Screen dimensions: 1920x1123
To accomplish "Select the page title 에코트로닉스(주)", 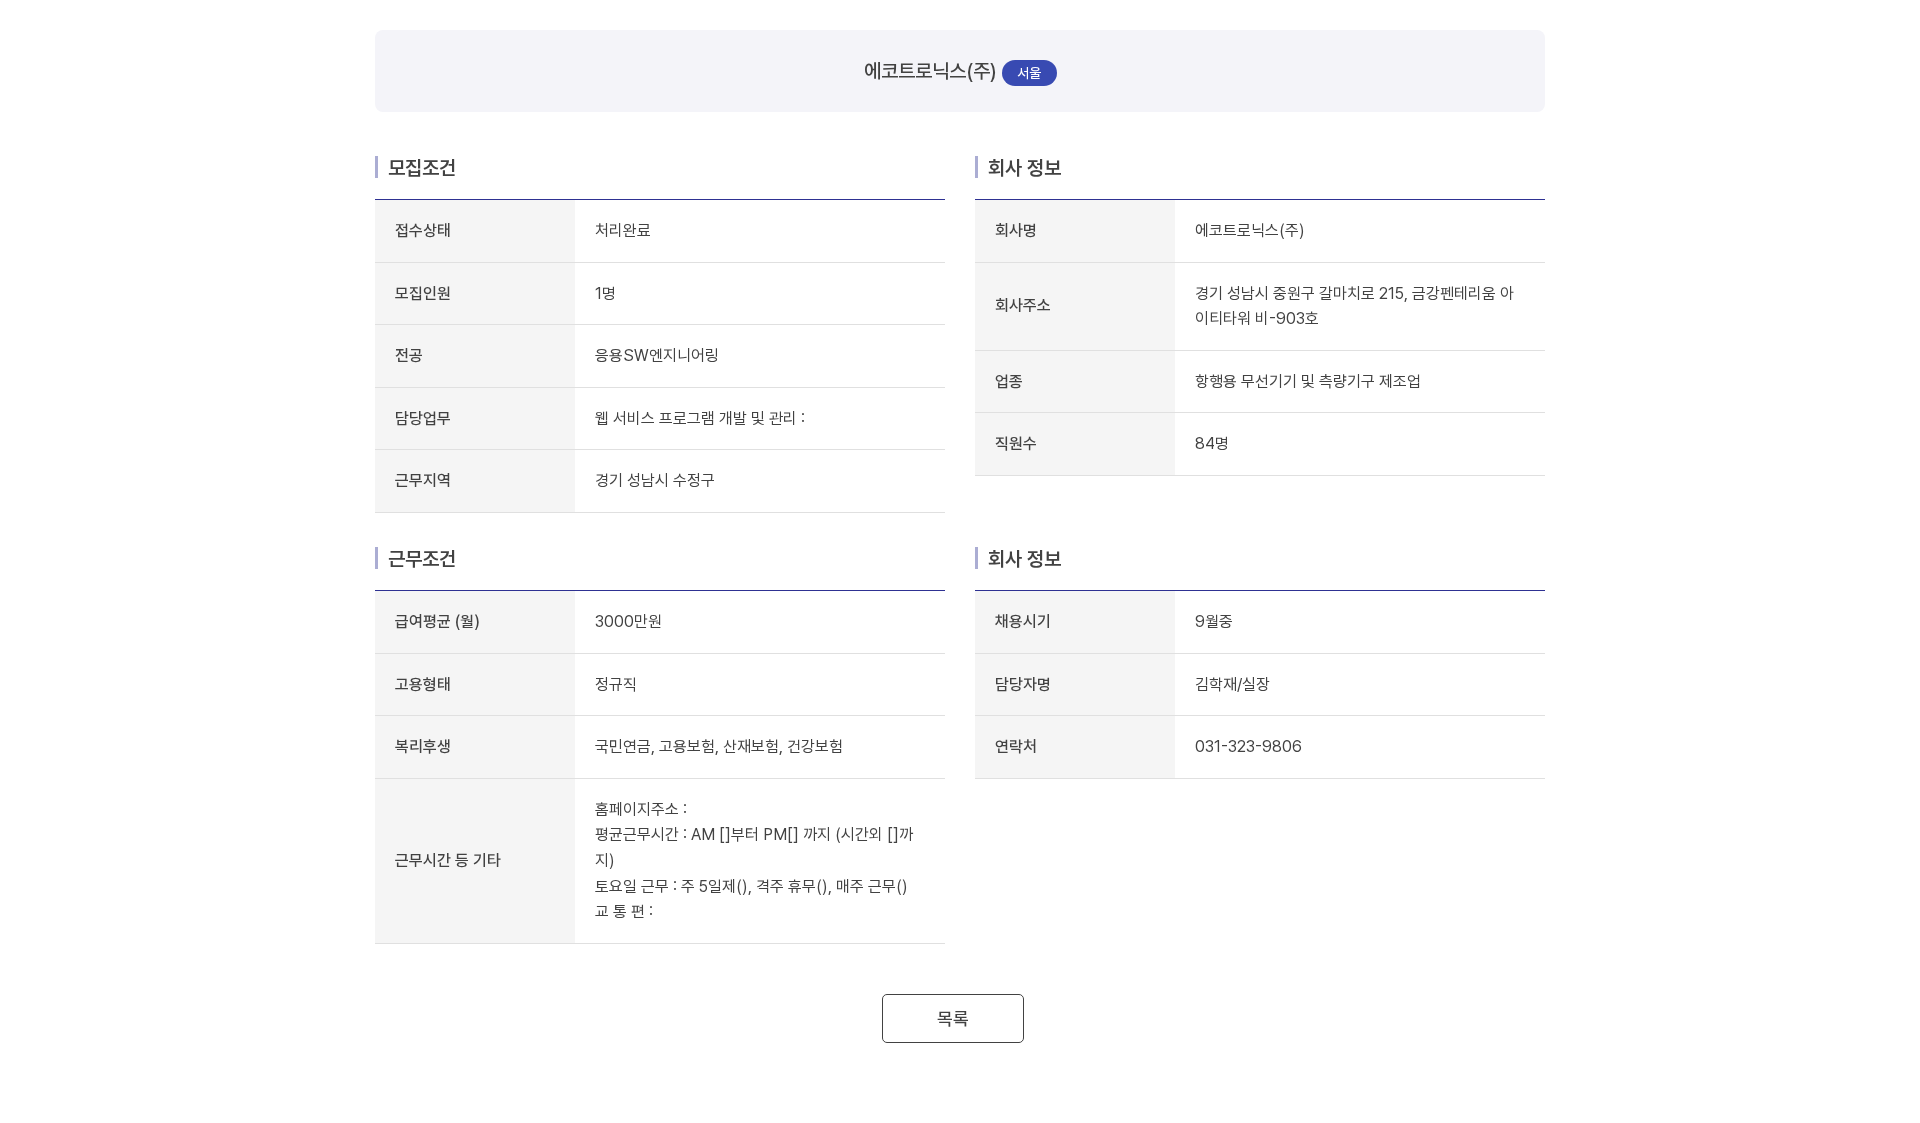I will tap(930, 71).
